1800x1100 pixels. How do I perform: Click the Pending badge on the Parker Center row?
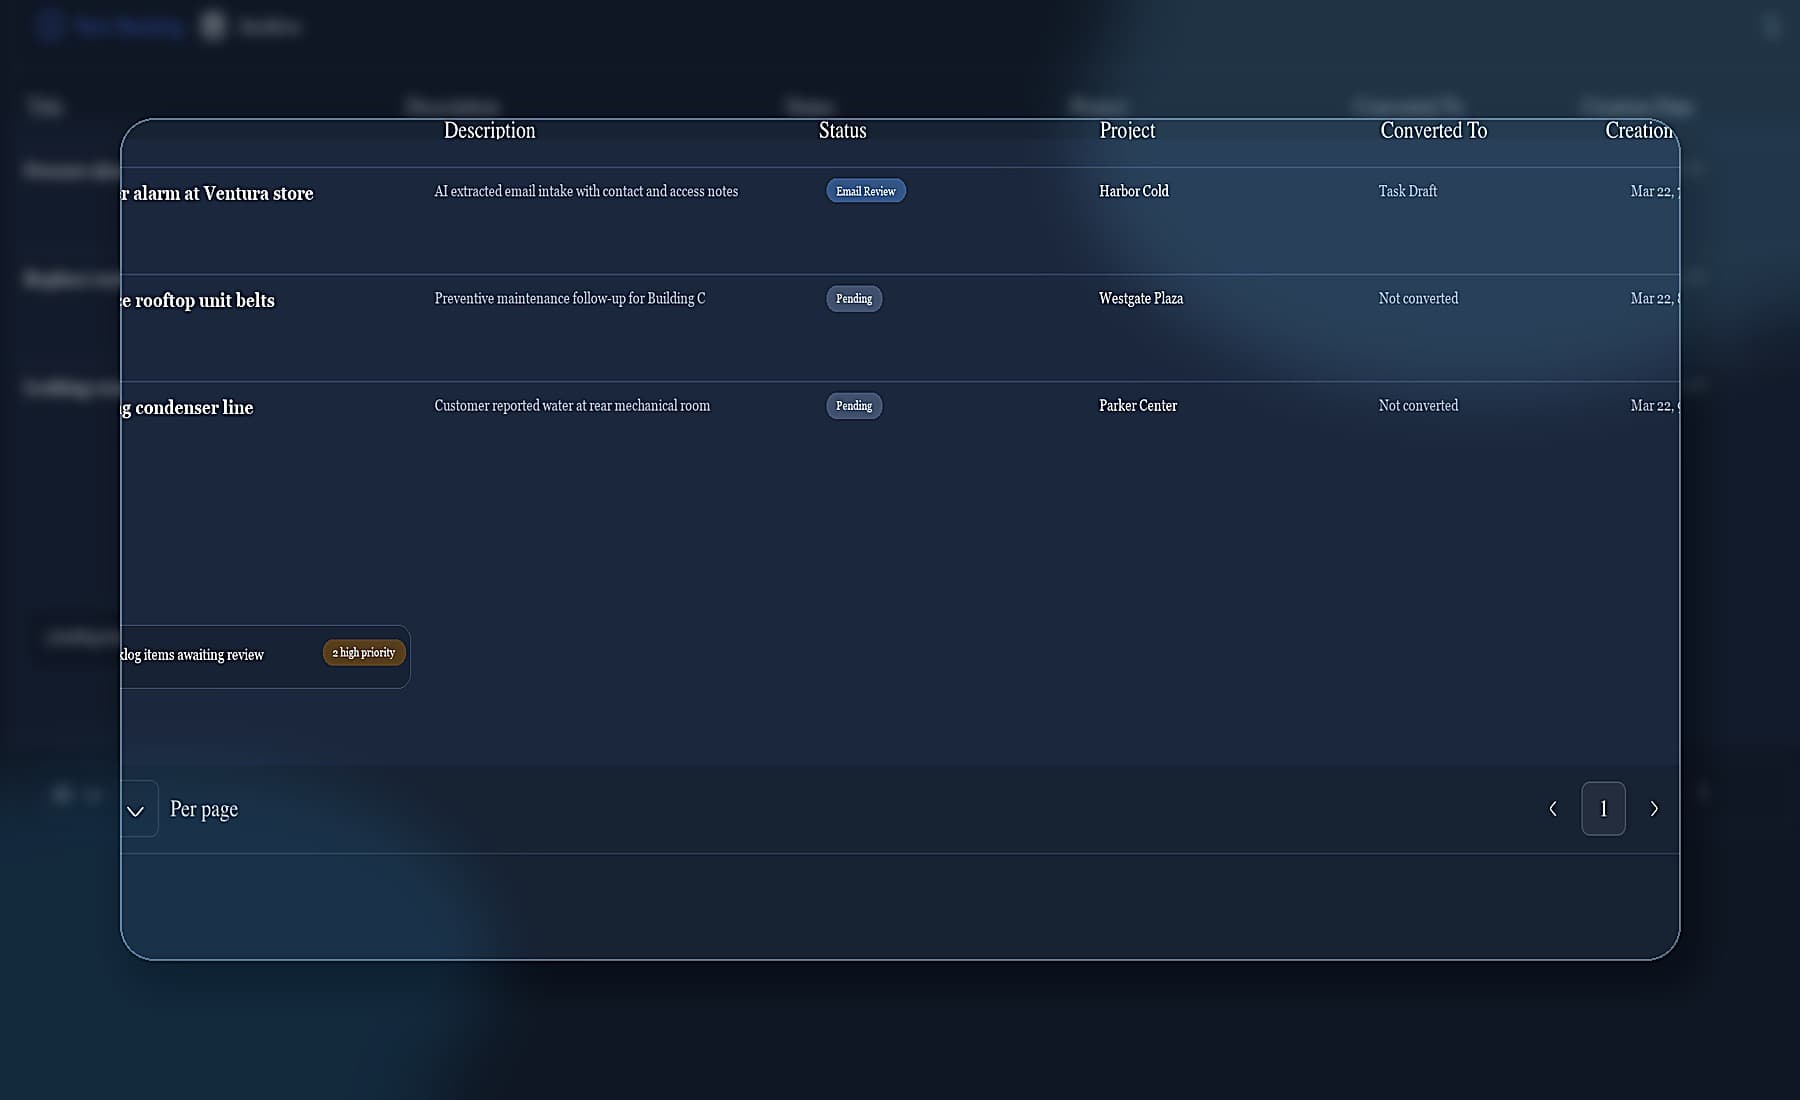(x=853, y=405)
